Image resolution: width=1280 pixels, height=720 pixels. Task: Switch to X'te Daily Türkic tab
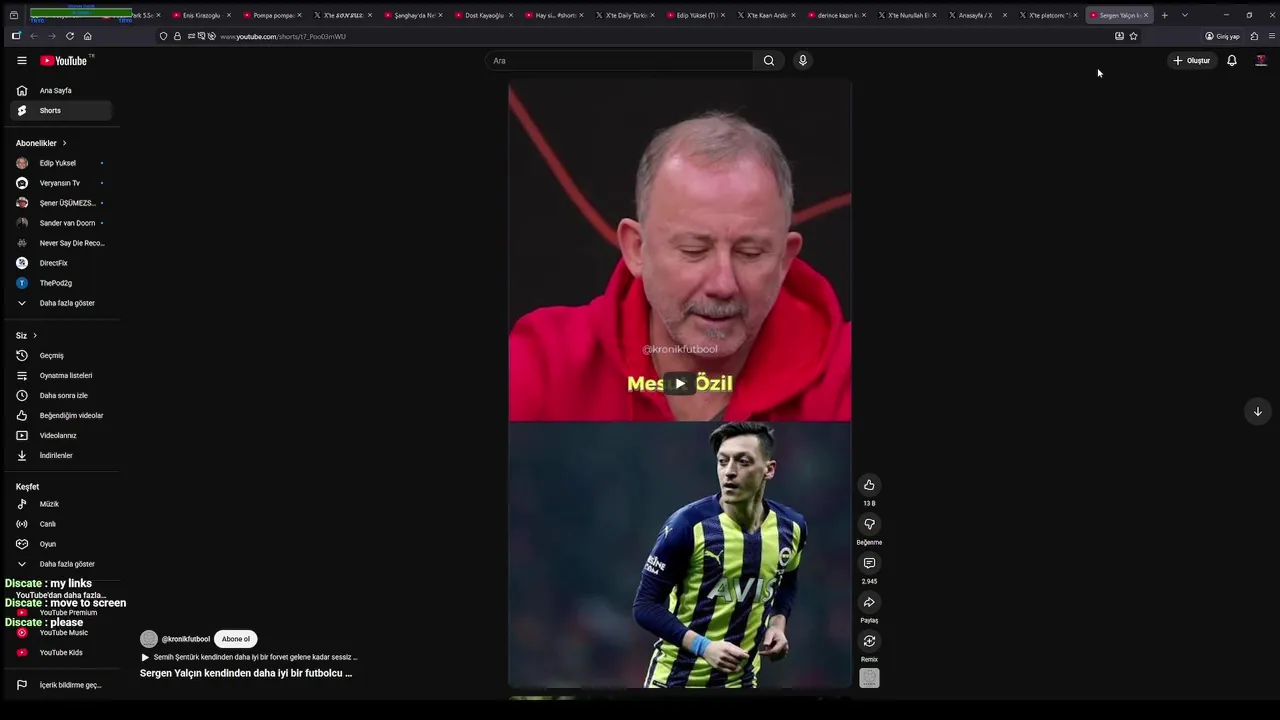click(x=625, y=15)
